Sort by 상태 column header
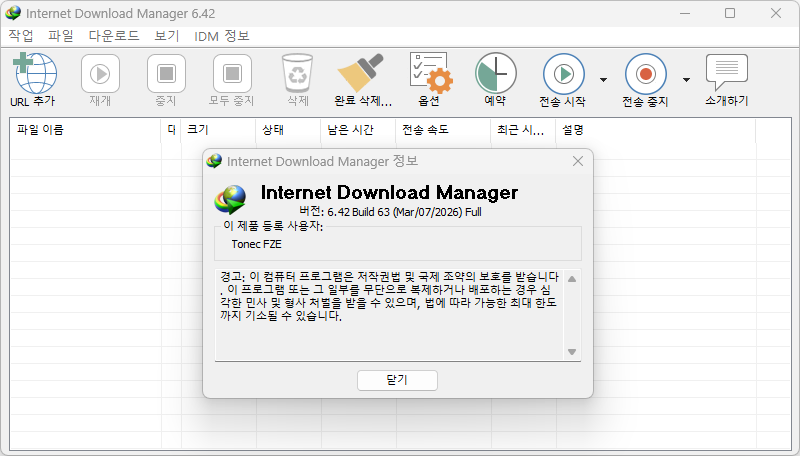 point(288,130)
